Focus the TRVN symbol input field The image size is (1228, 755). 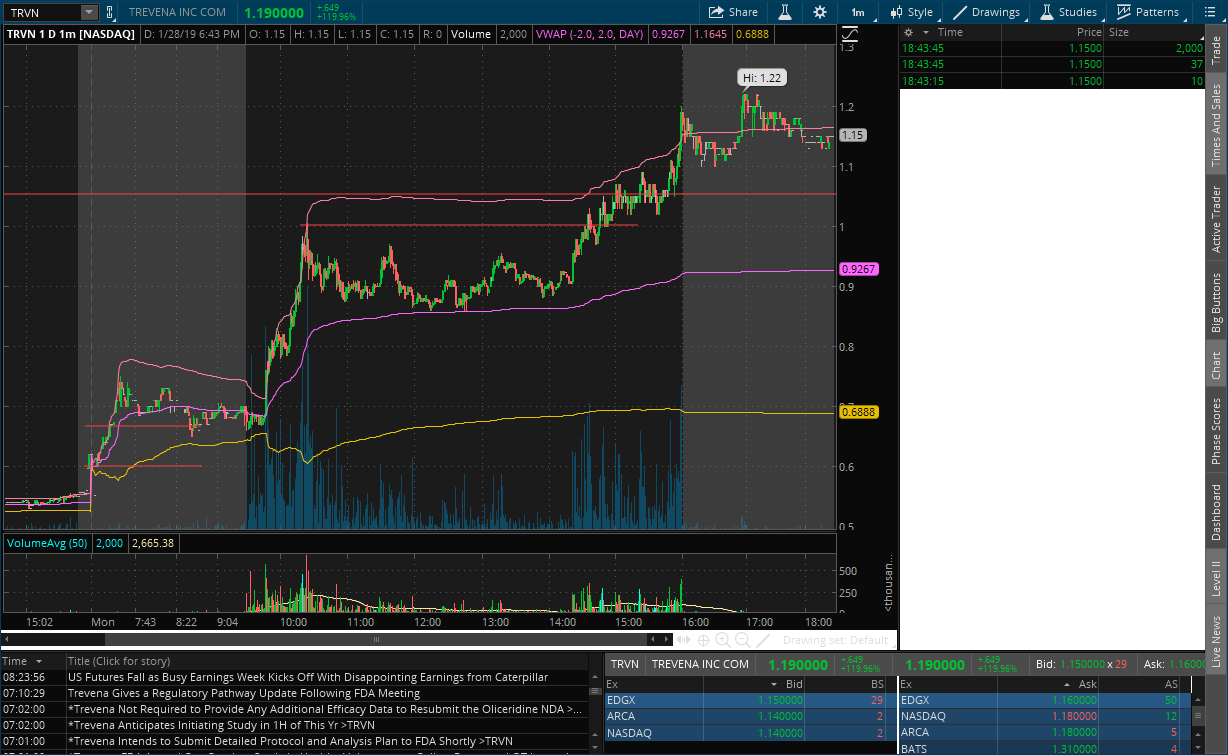41,12
